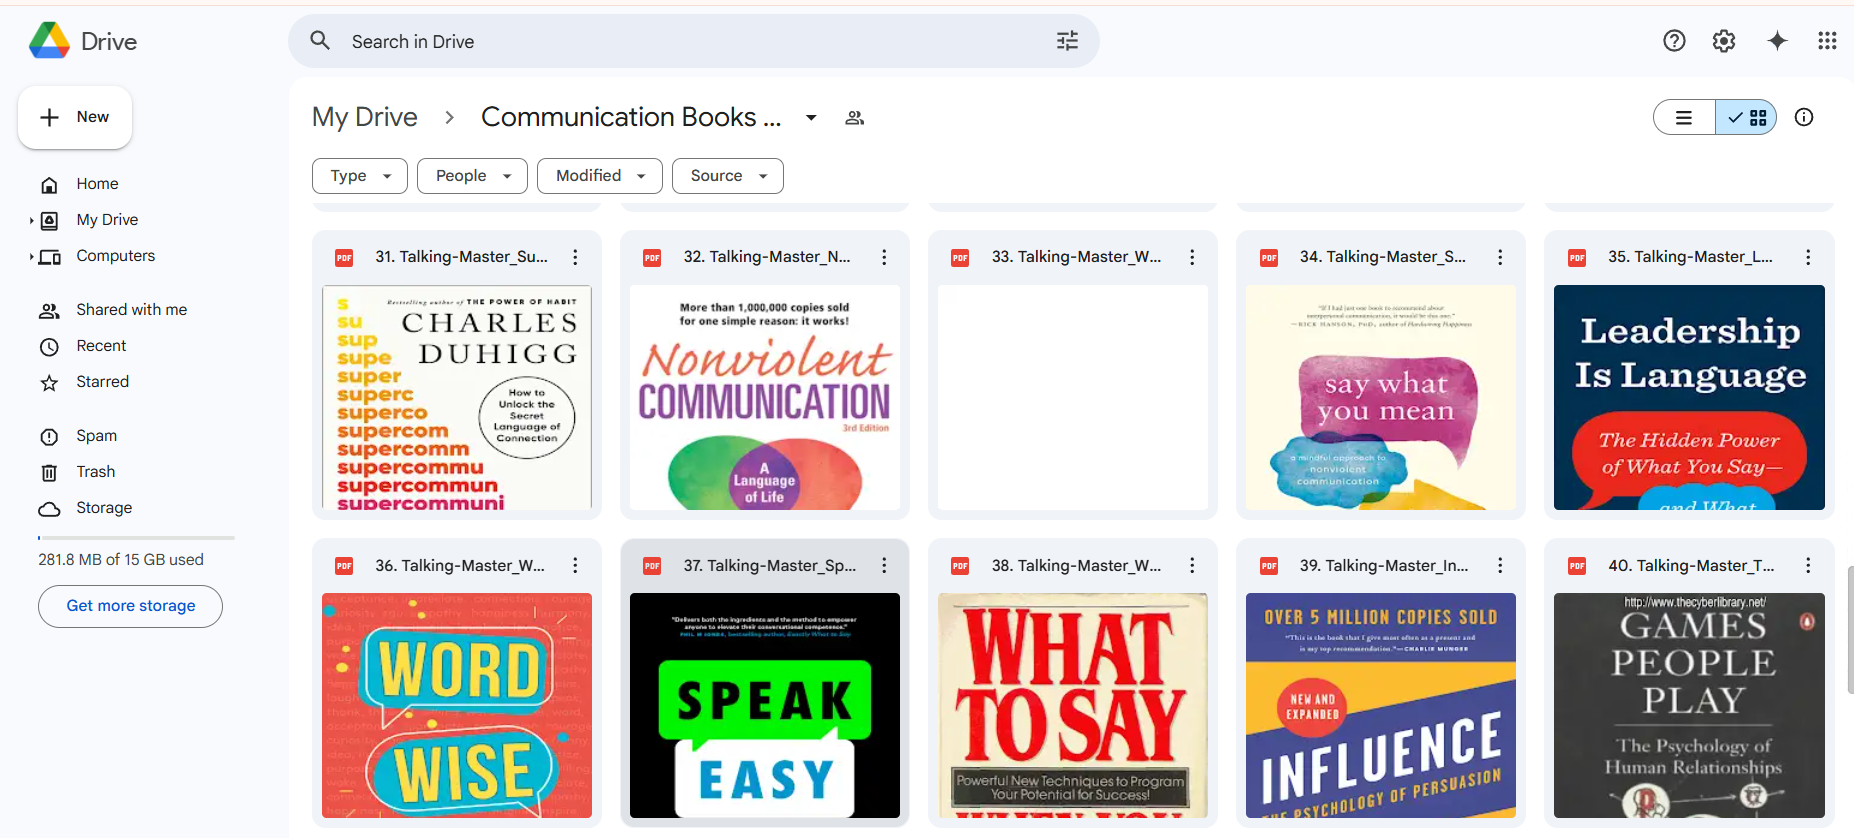
Task: Click Communication Books breadcrumb title
Action: [x=631, y=117]
